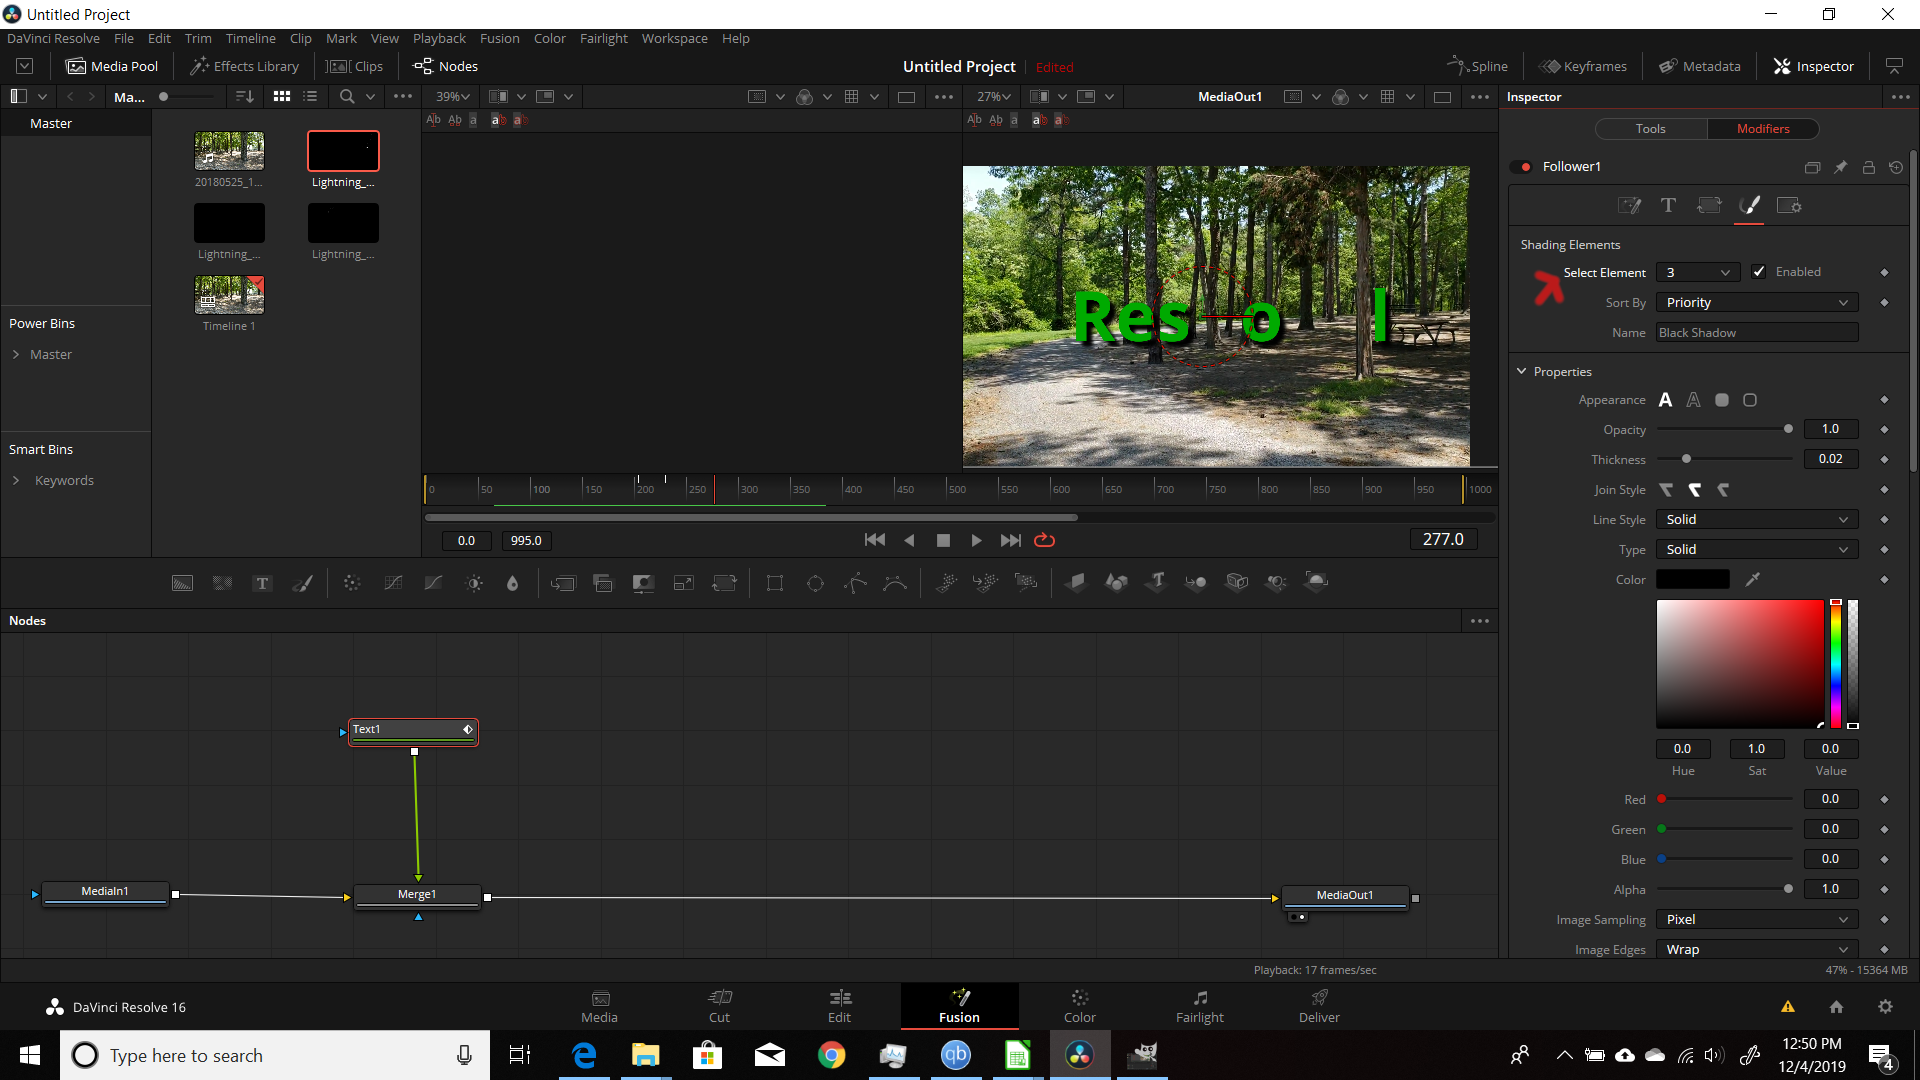Show the Keyframes editor
This screenshot has height=1080, width=1920.
coord(1583,66)
